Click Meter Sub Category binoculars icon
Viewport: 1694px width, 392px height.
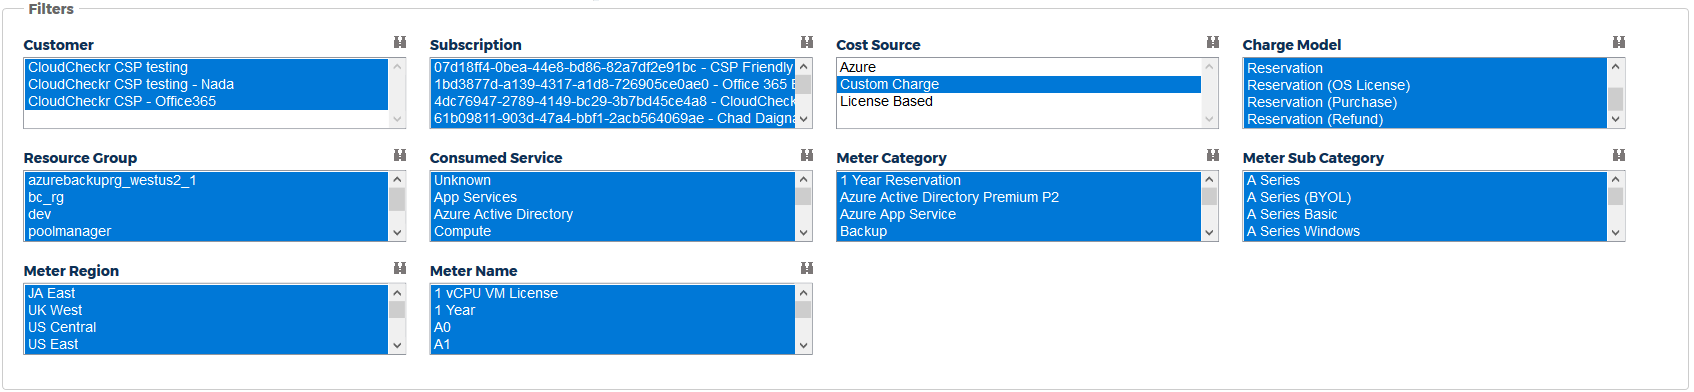click(1619, 155)
